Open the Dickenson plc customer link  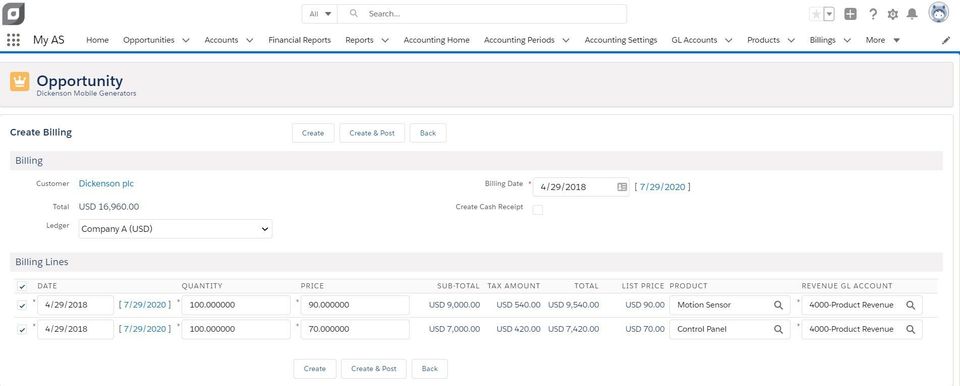tap(107, 183)
